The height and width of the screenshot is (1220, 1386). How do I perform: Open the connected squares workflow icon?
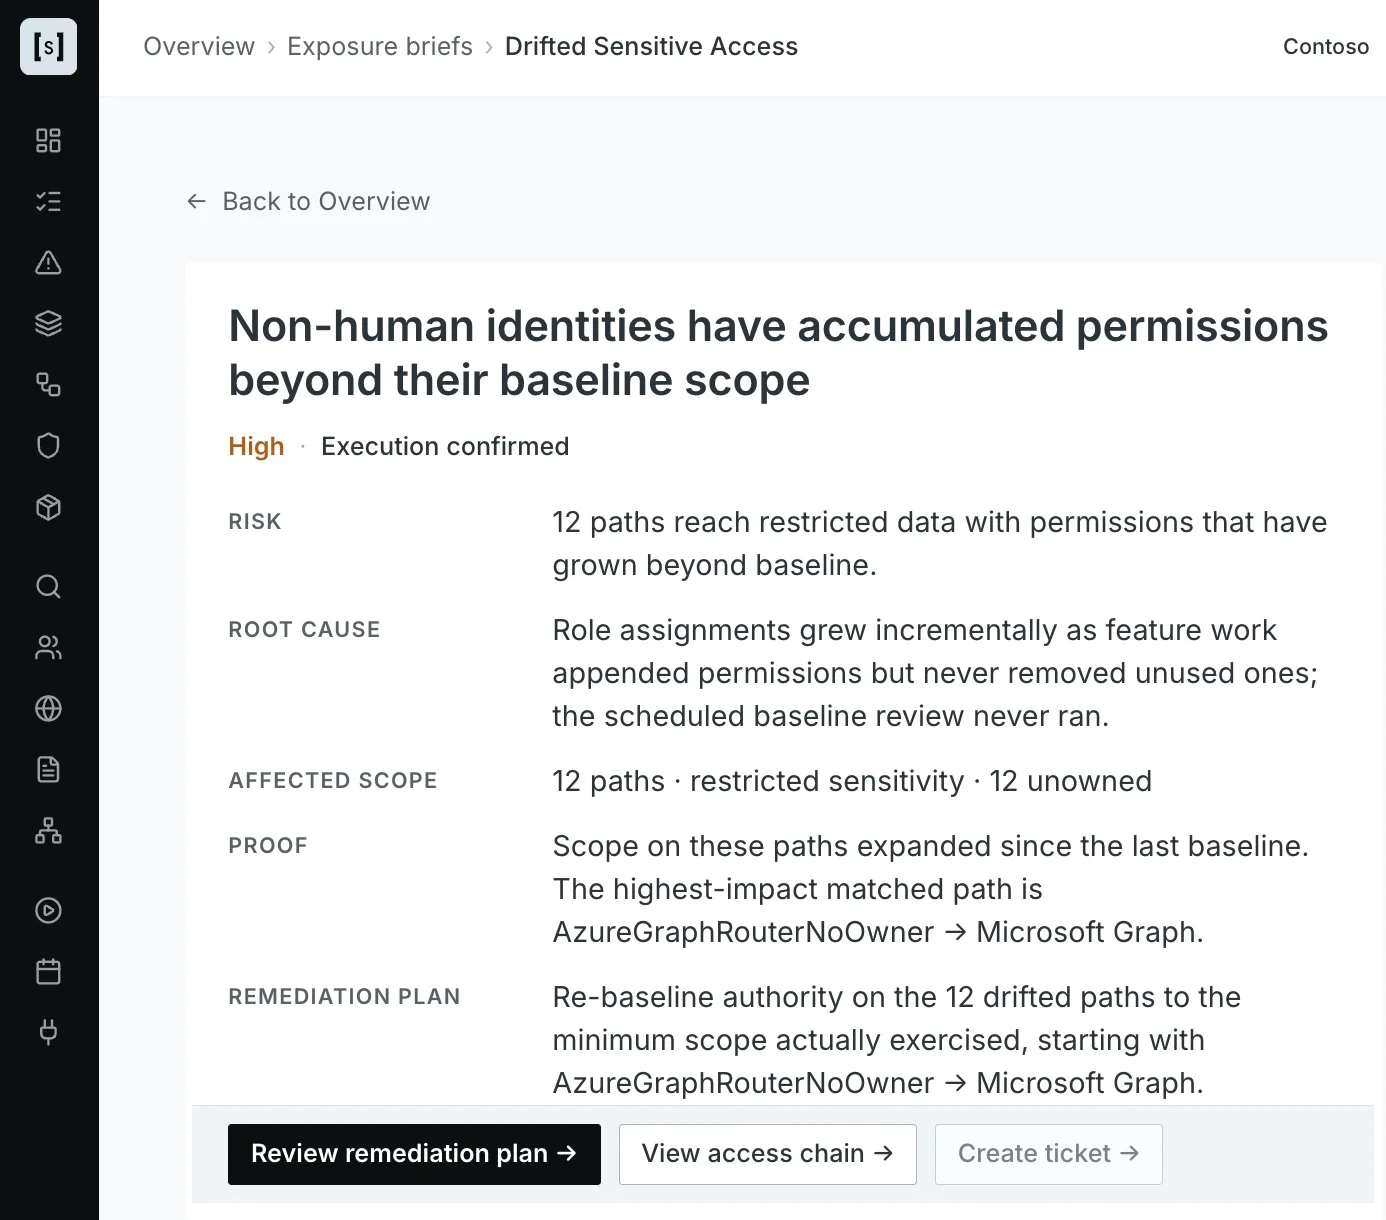48,384
